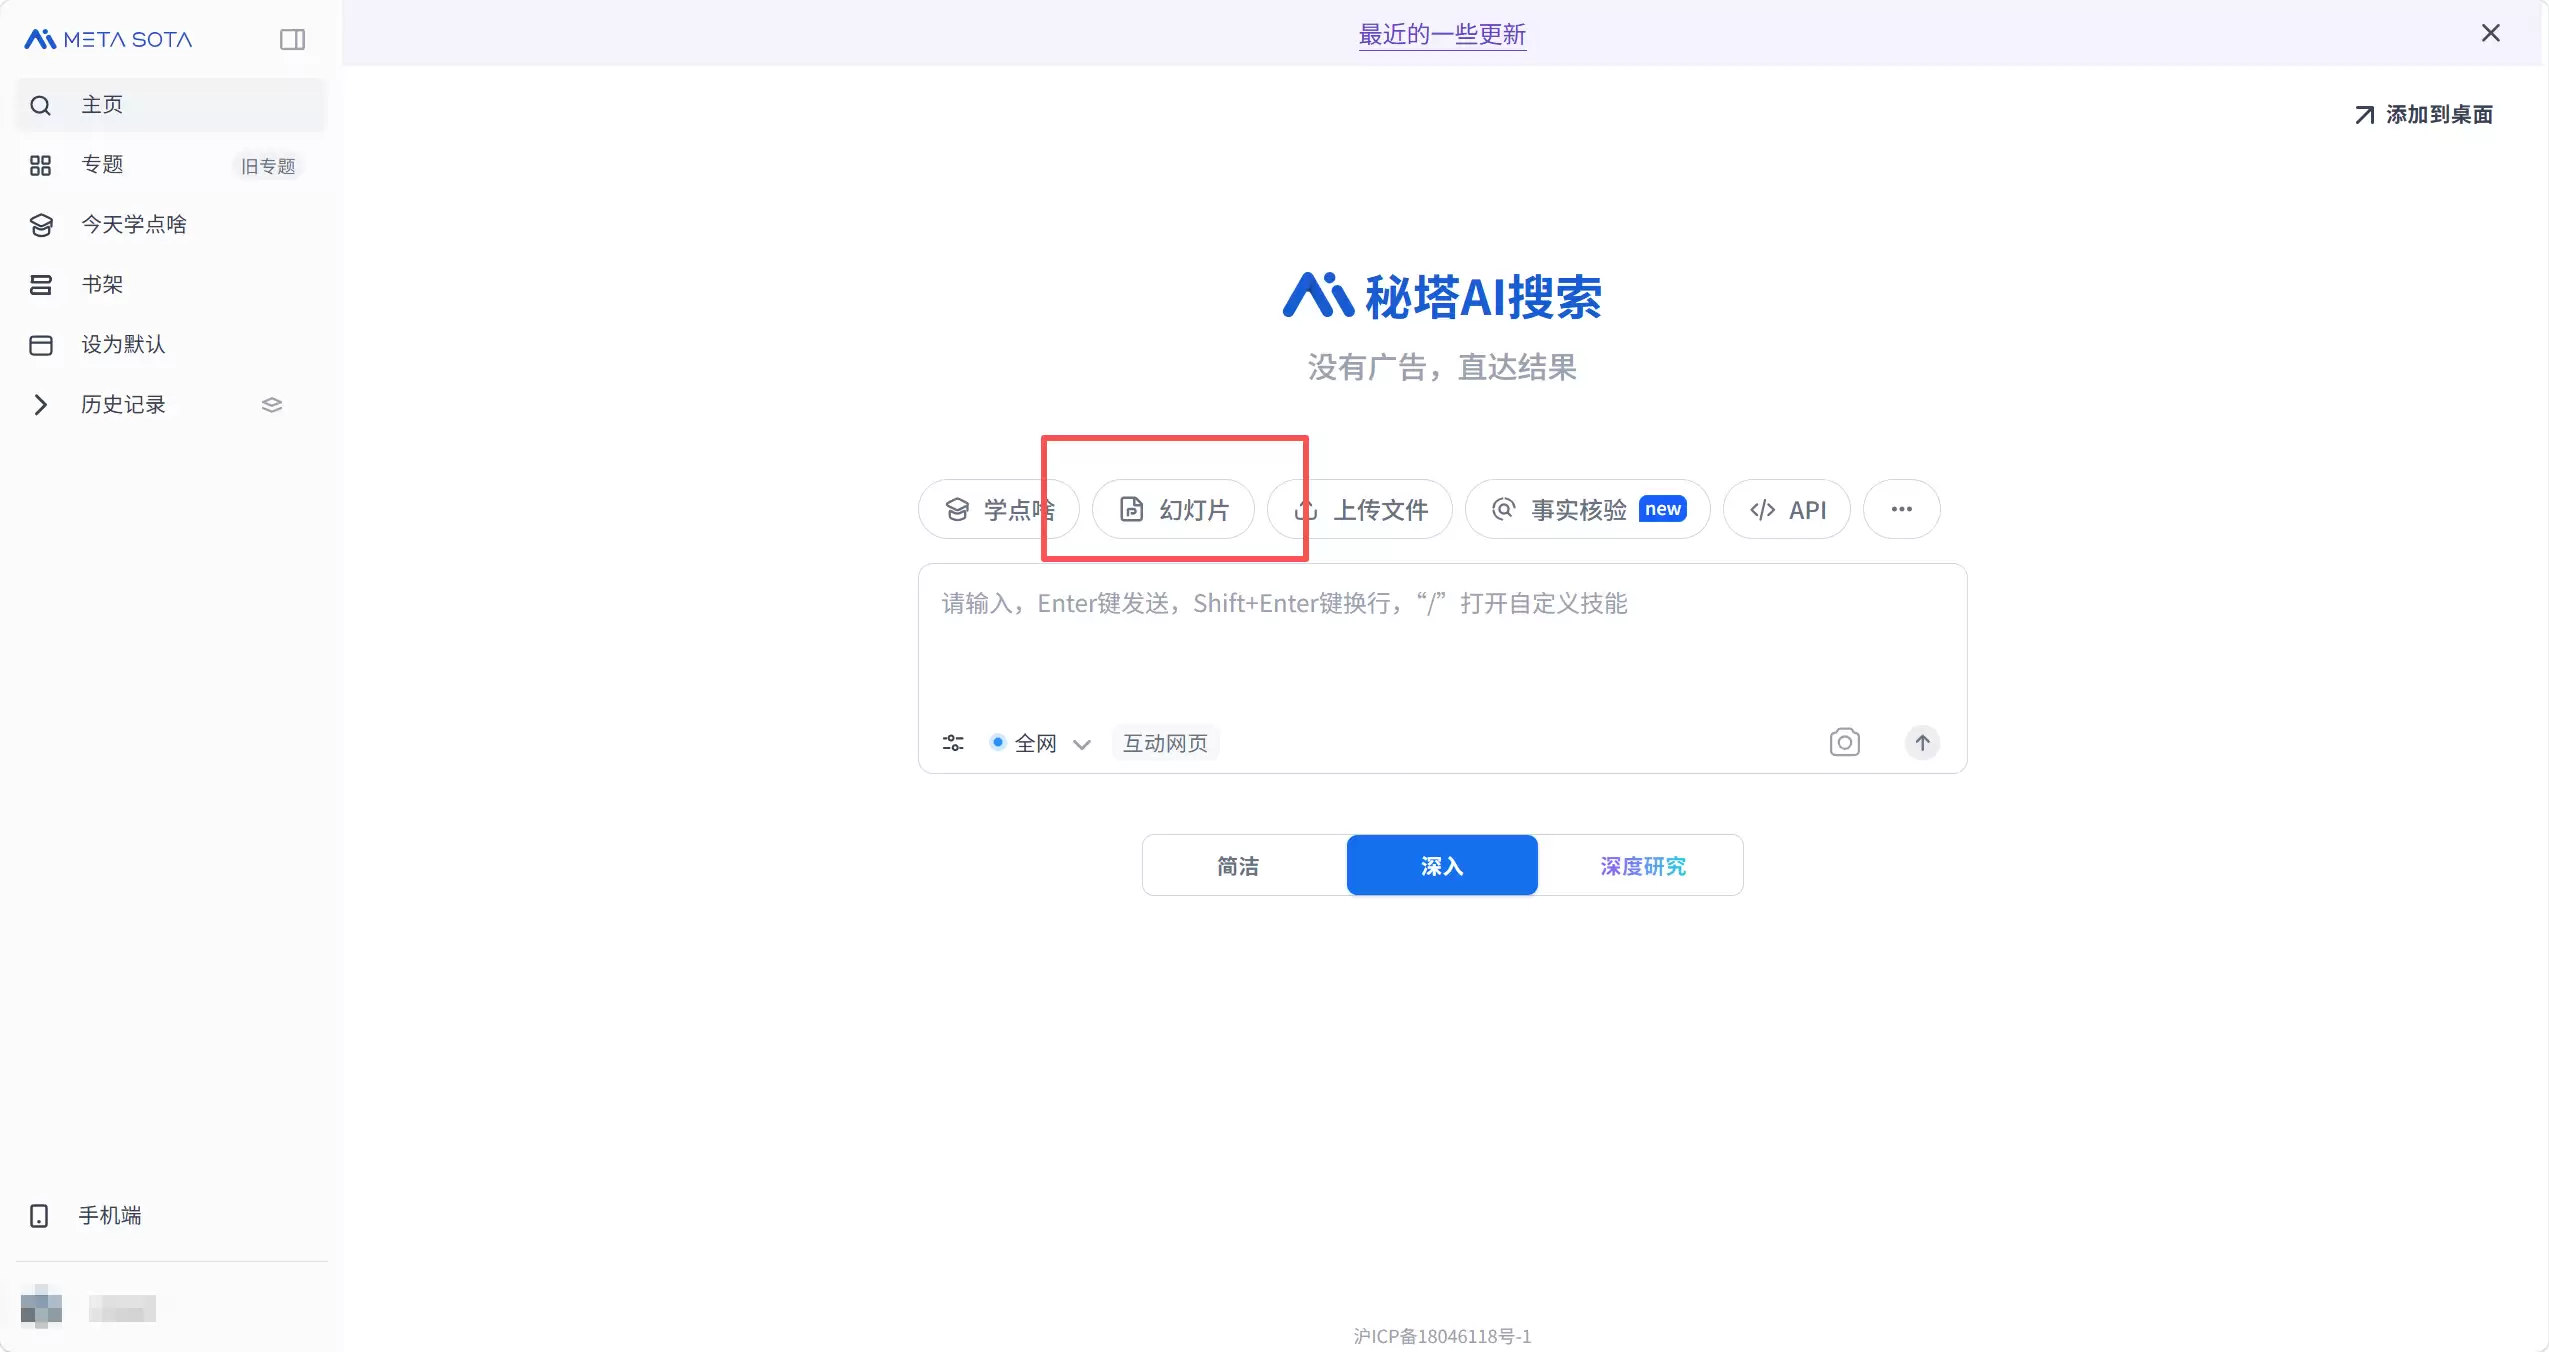2549x1352 pixels.
Task: Toggle the 互动网页 option
Action: [1165, 743]
